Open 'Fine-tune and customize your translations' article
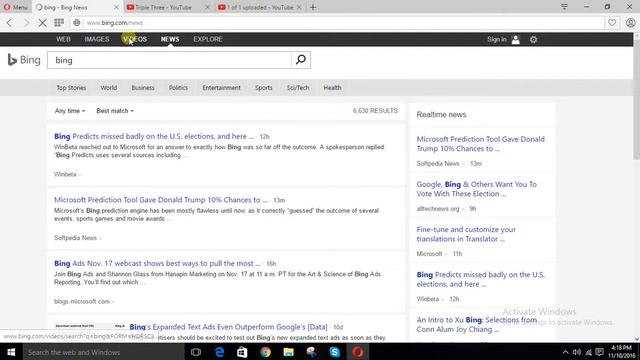640x360 pixels. click(x=466, y=234)
